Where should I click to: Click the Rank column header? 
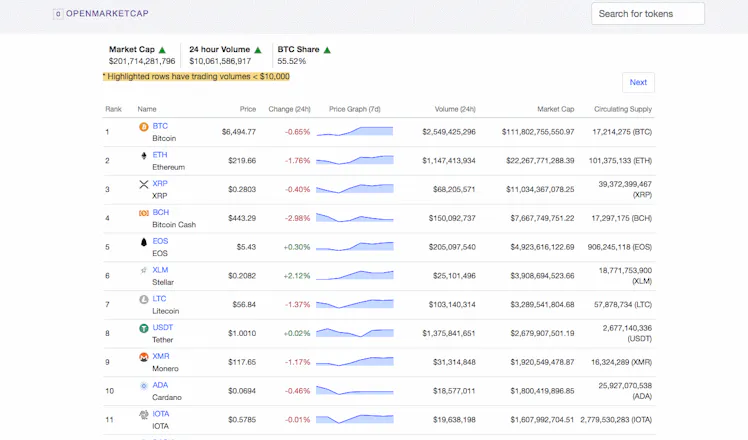(114, 109)
